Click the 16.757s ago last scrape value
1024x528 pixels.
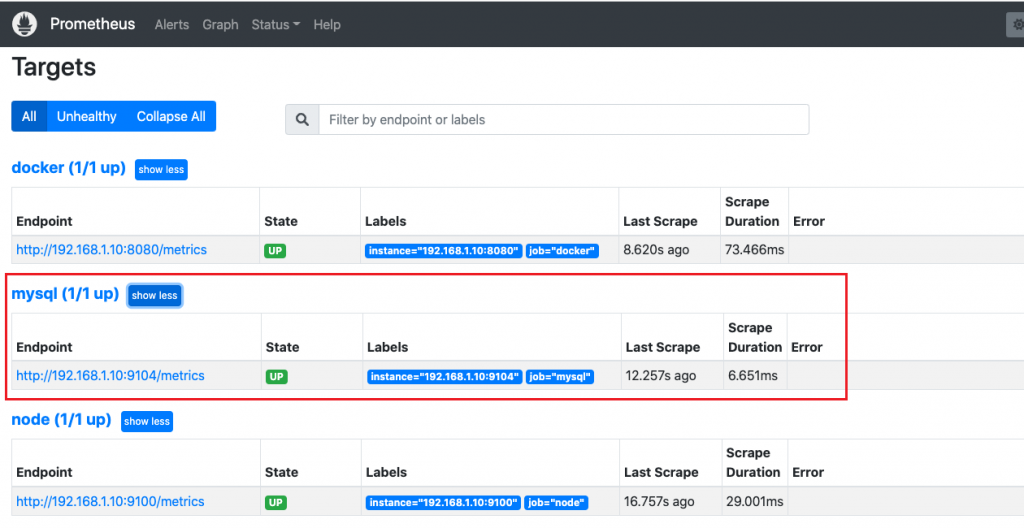point(659,502)
